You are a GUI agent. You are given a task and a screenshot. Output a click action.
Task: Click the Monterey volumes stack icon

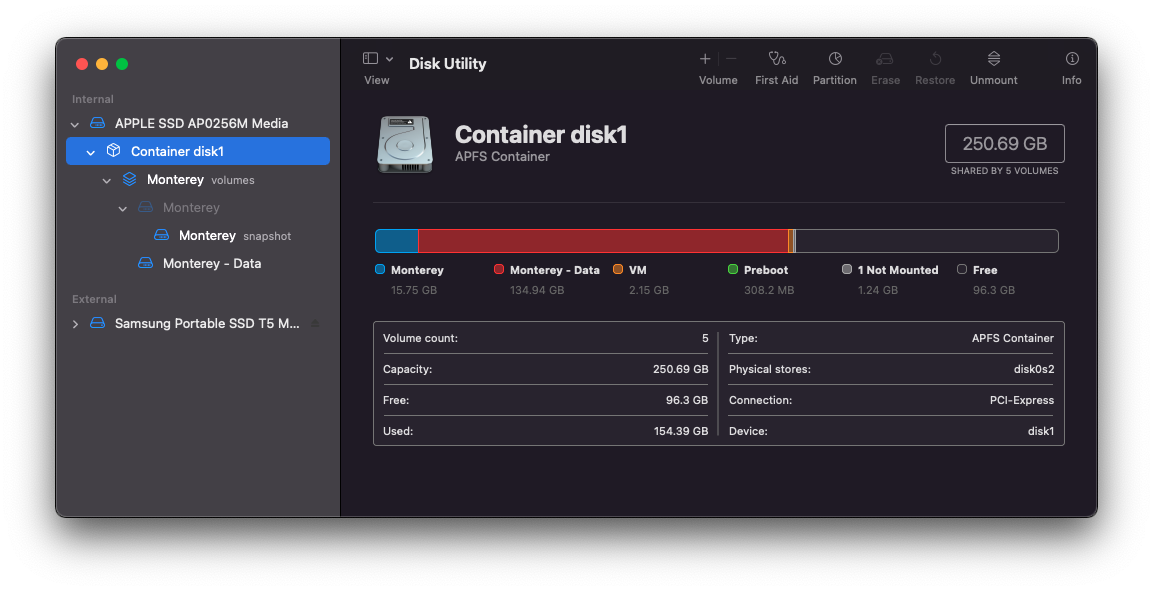[129, 179]
